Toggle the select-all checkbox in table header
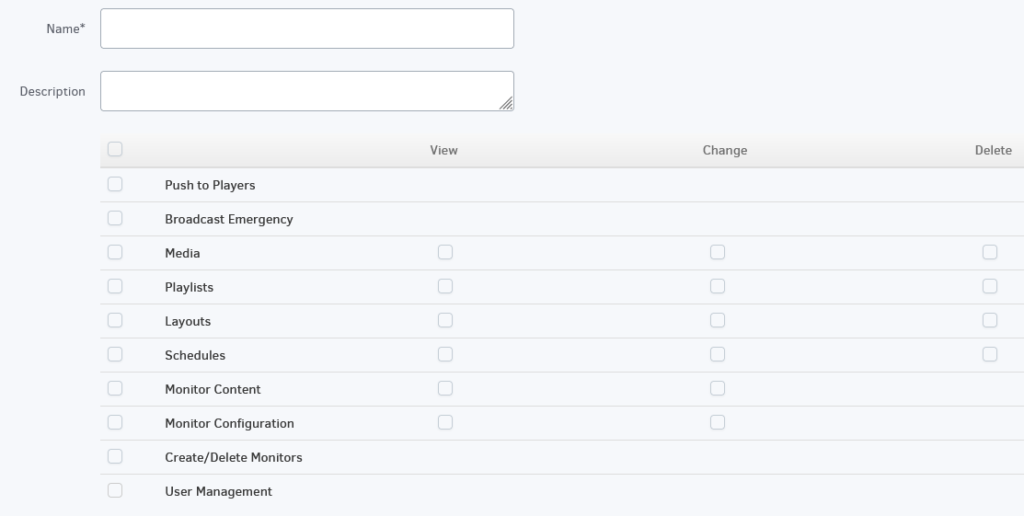 point(115,149)
